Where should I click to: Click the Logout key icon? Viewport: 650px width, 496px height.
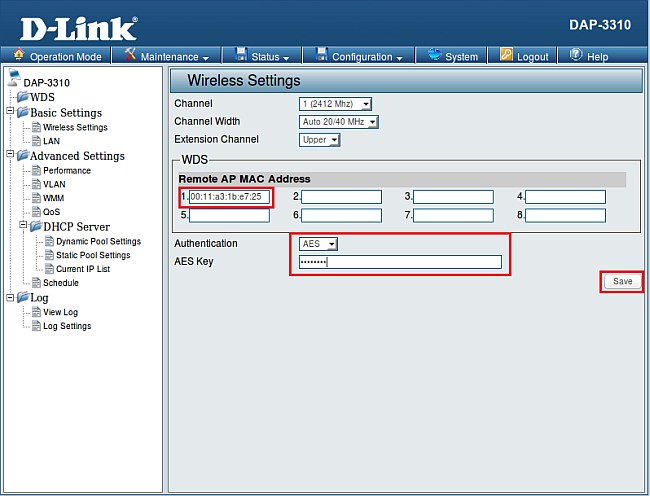(x=506, y=56)
